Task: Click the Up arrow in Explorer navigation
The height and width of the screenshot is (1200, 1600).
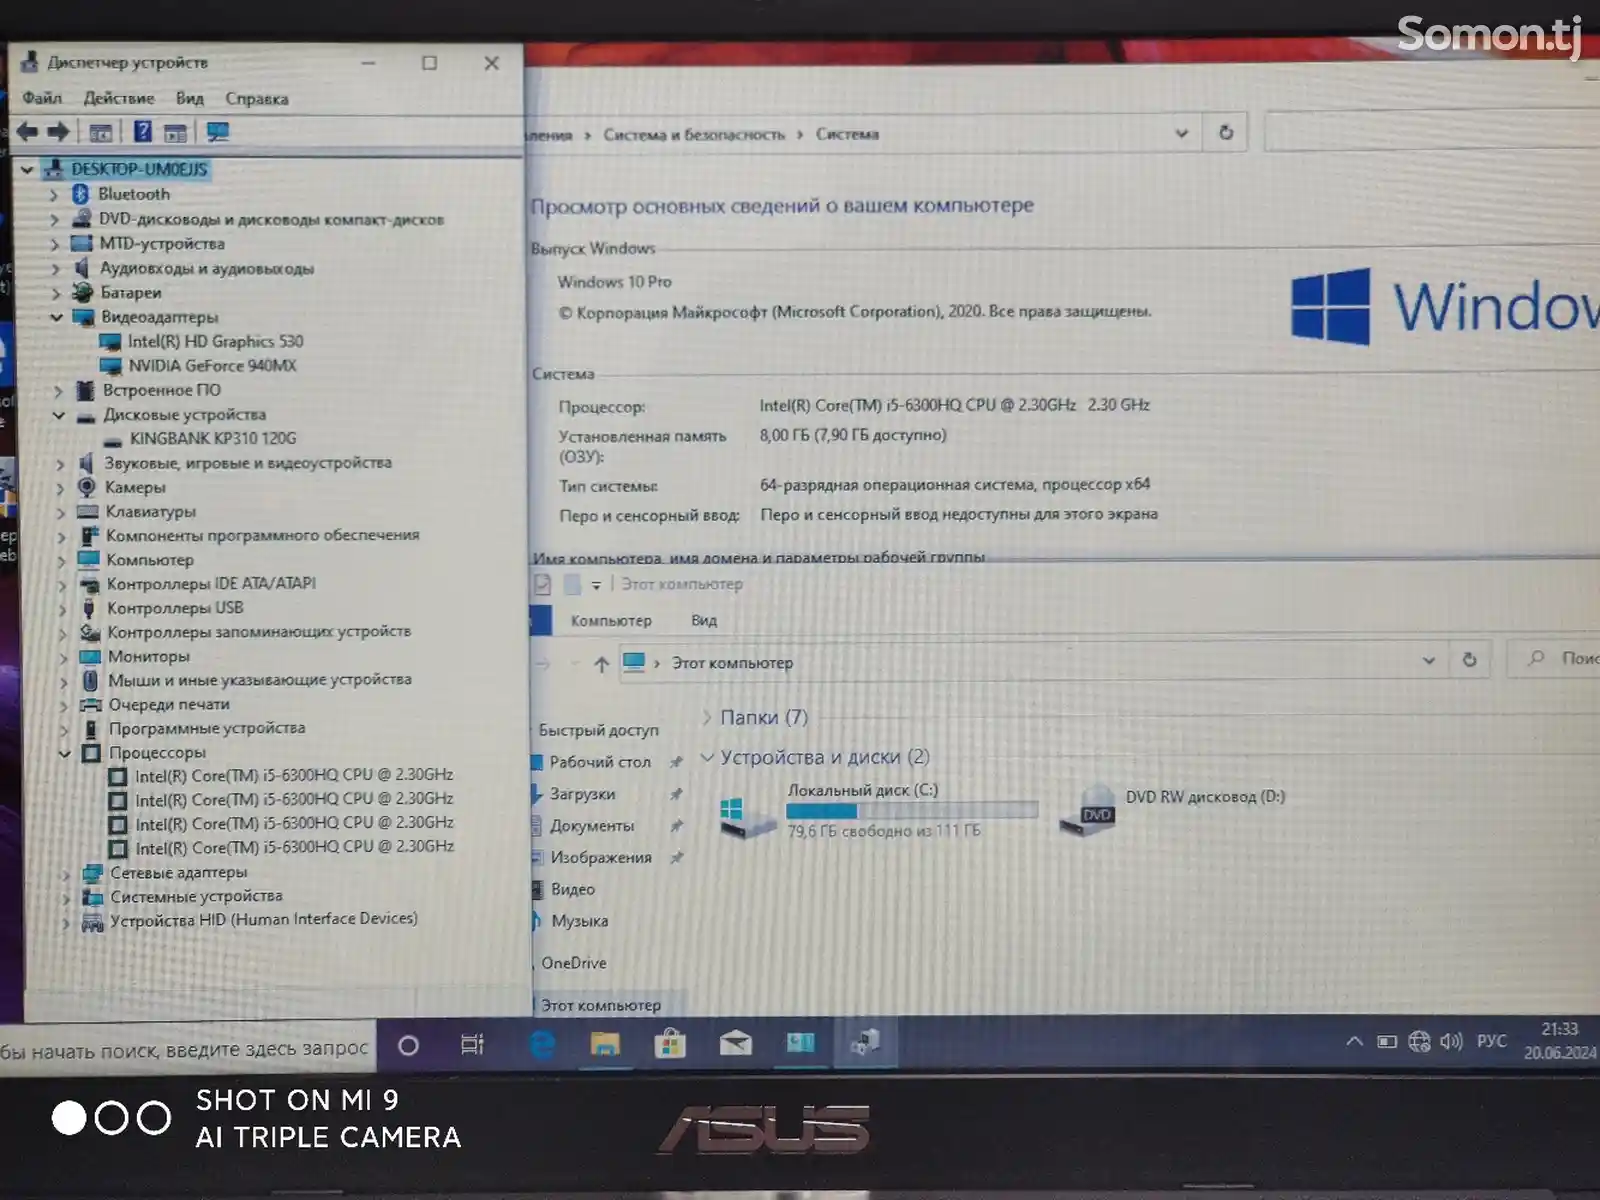Action: pyautogui.click(x=601, y=664)
